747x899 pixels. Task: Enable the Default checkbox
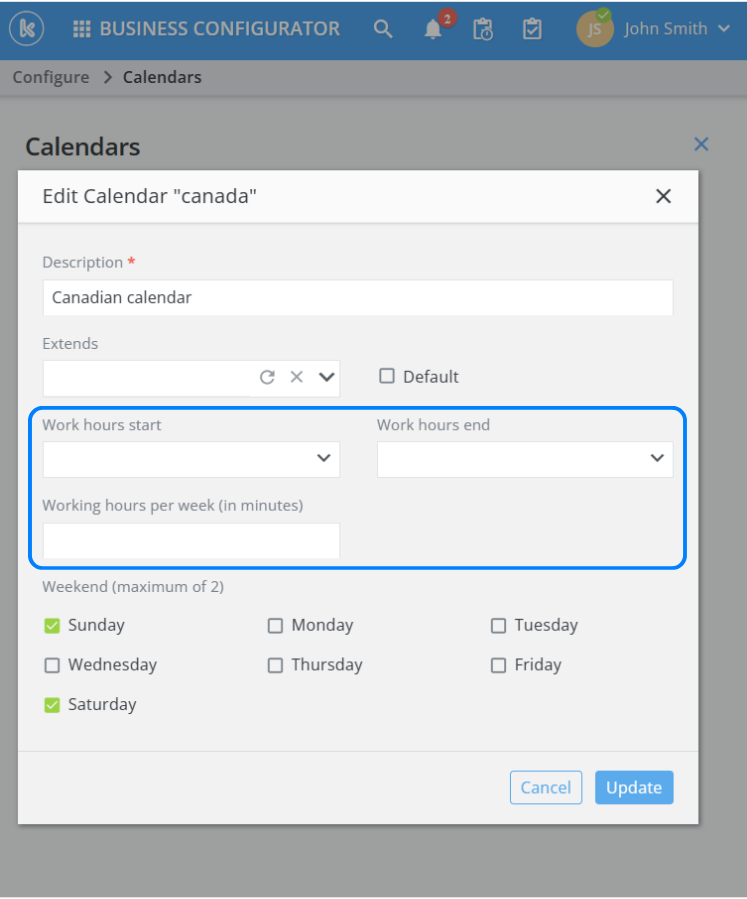(x=387, y=377)
